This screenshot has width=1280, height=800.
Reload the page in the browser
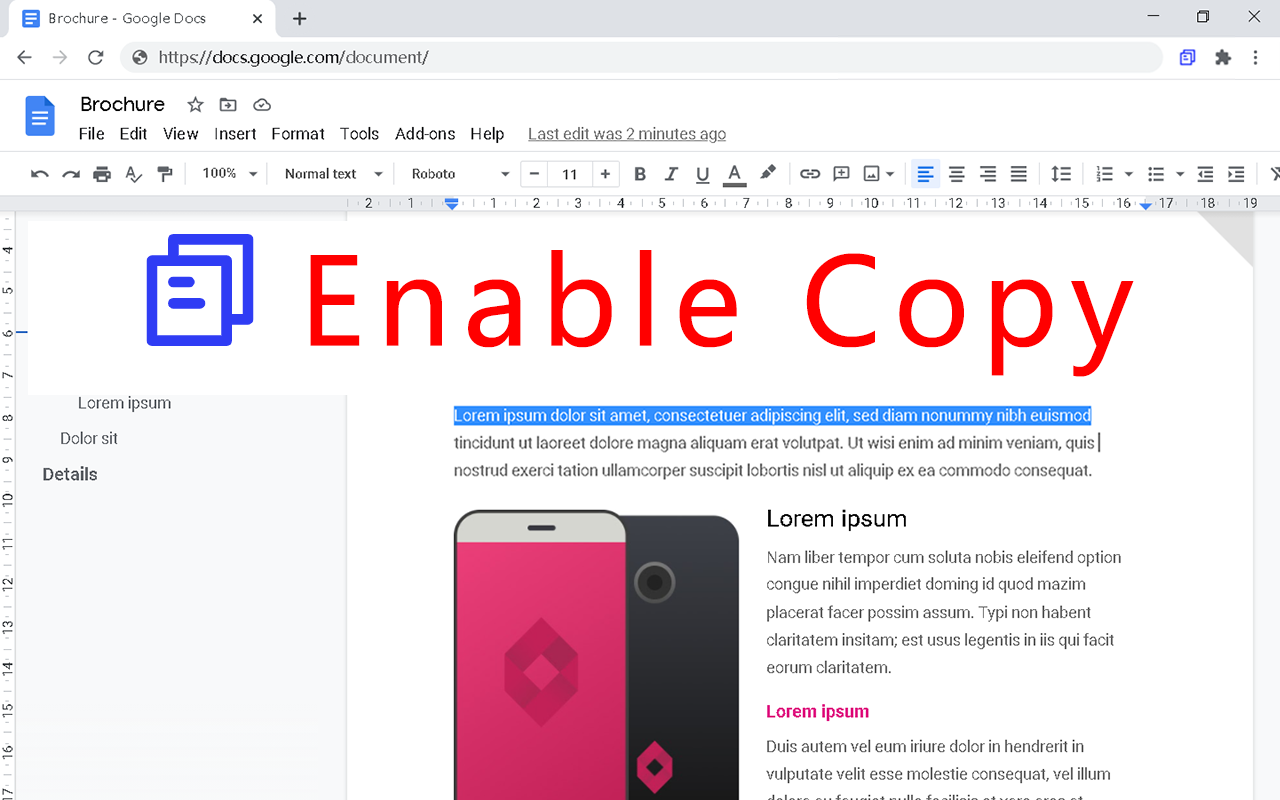95,58
